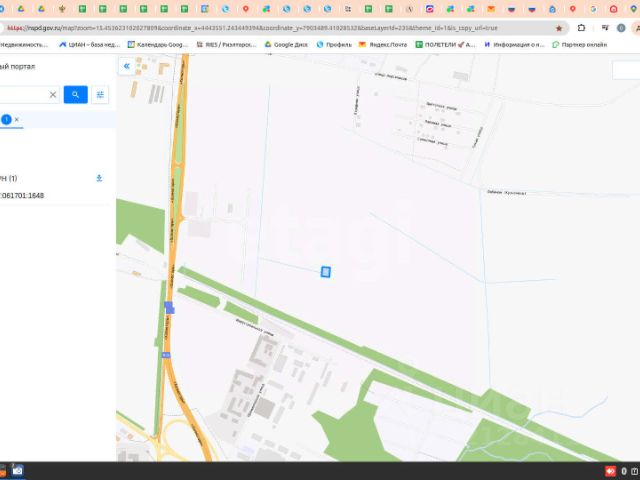Open the Недвижимость bookmark
640x480 pixels.
[x=24, y=44]
